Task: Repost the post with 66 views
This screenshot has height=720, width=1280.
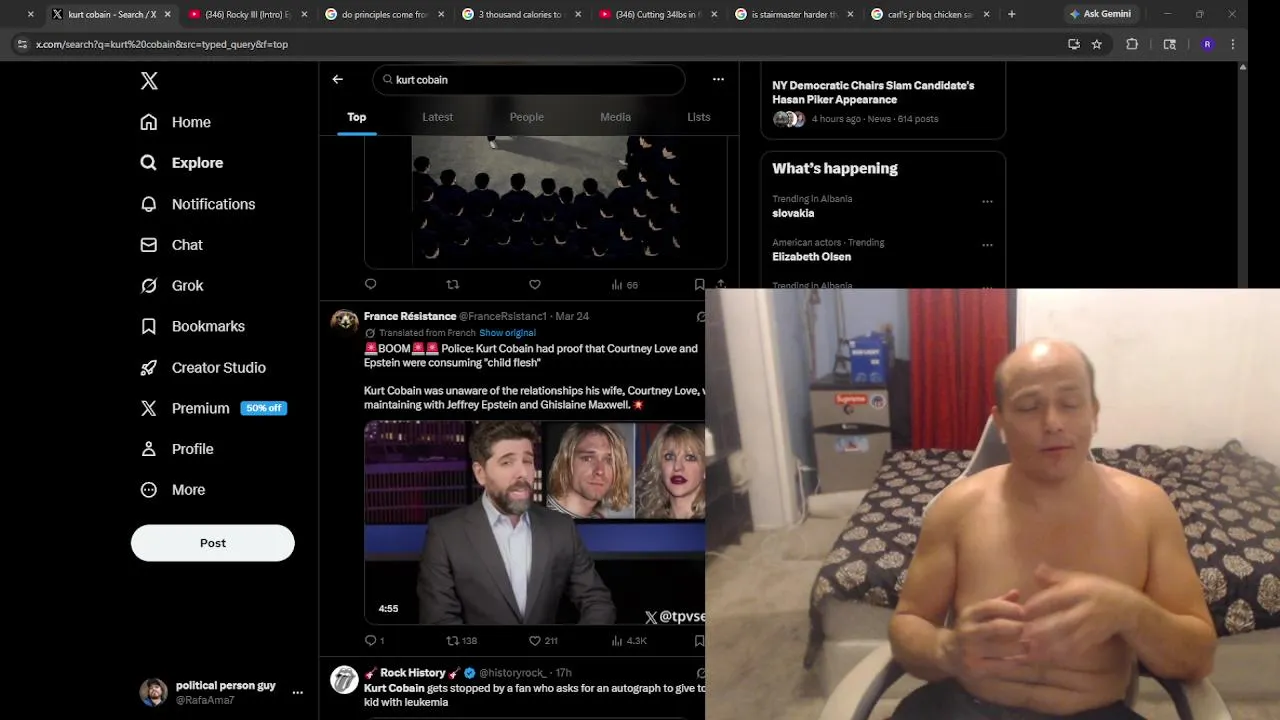Action: (453, 285)
